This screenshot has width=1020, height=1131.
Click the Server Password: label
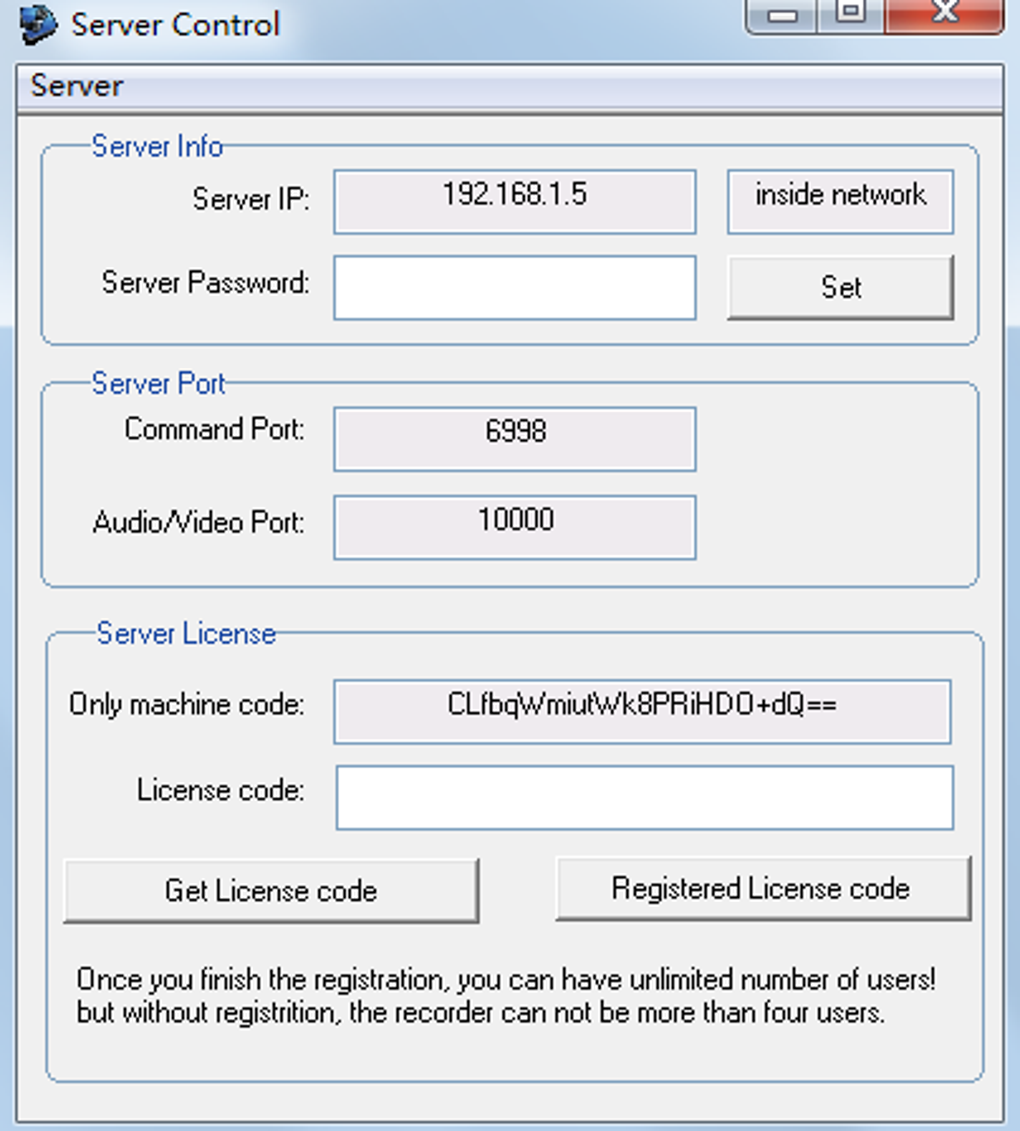[x=206, y=282]
